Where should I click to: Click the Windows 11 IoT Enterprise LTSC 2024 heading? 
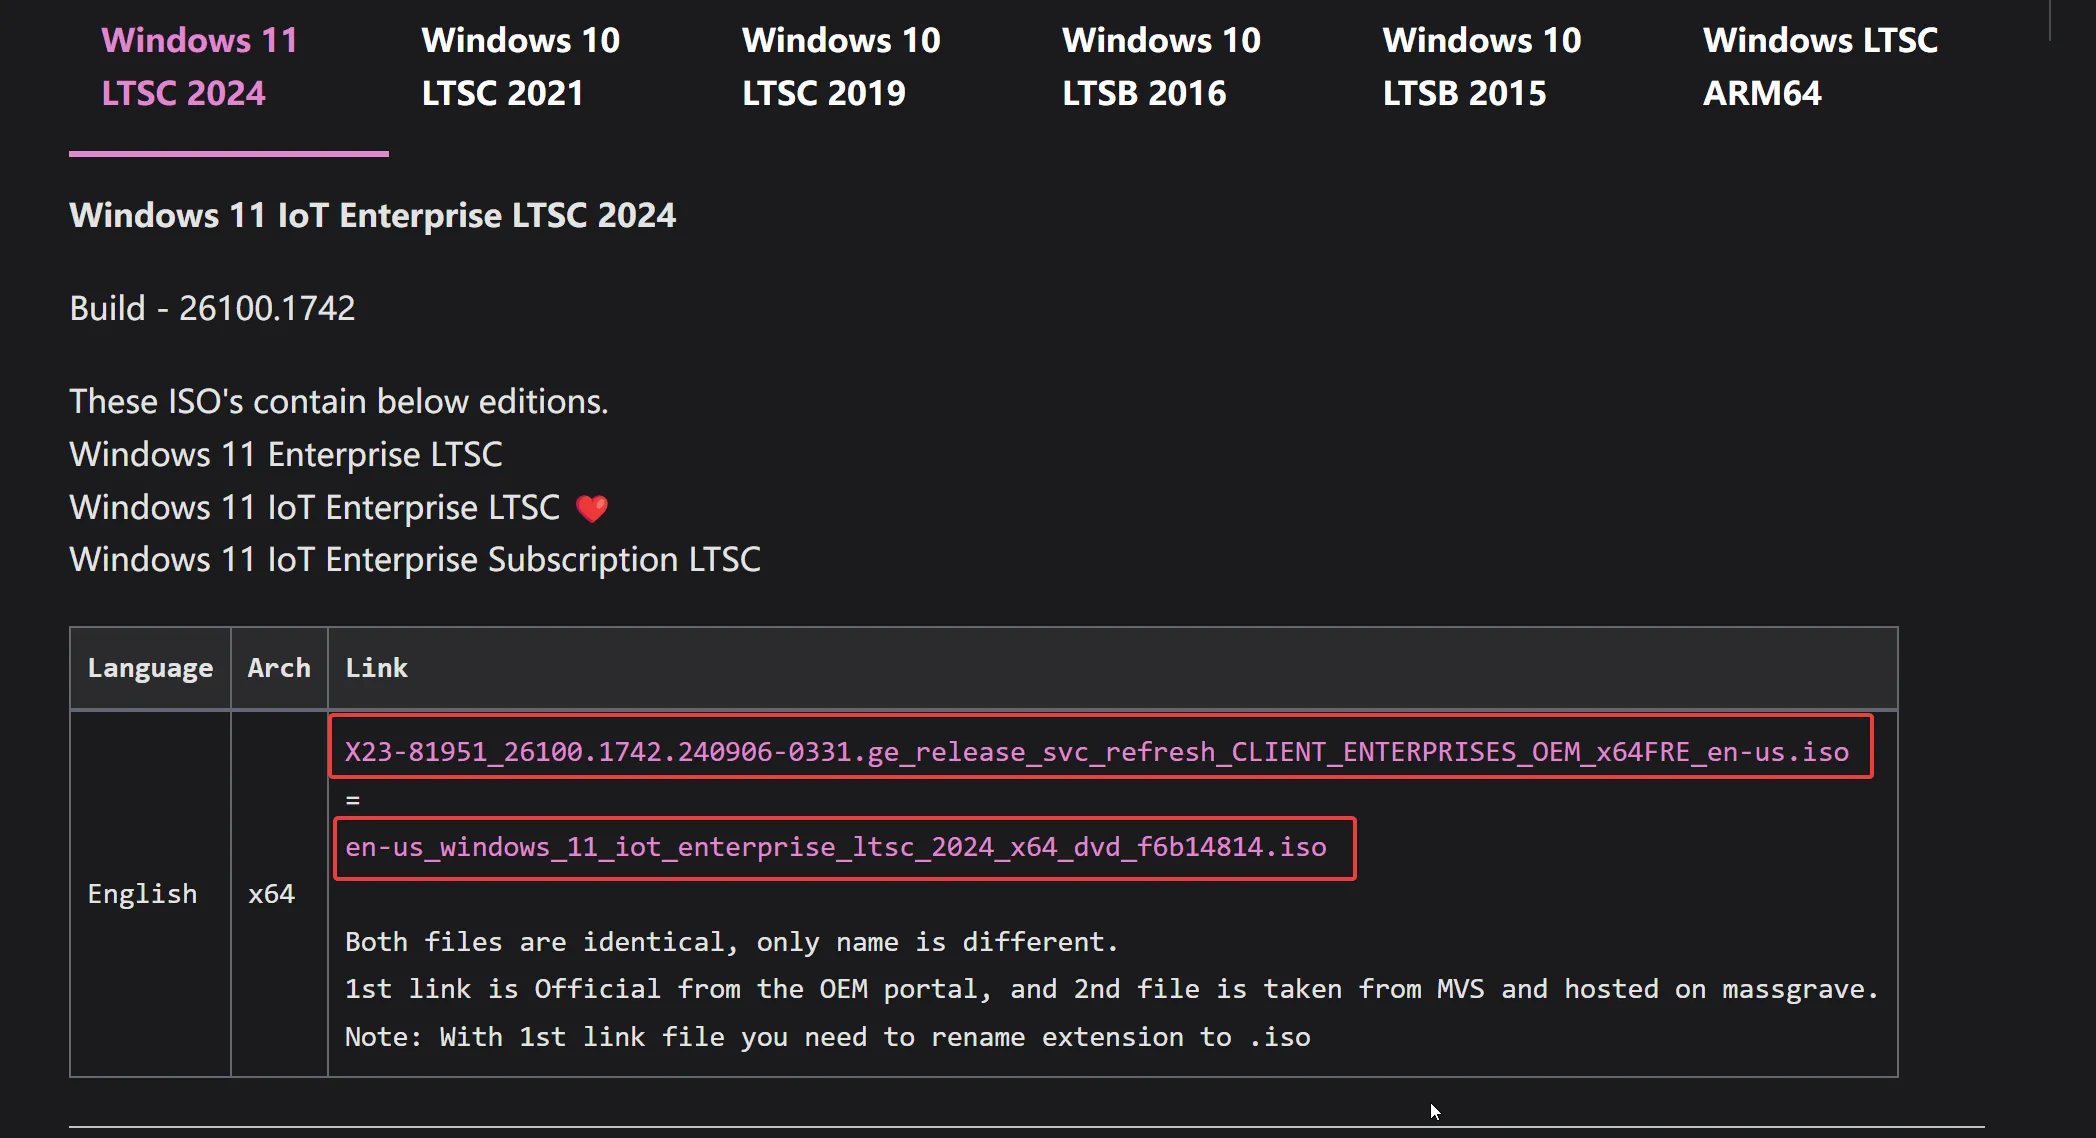372,215
